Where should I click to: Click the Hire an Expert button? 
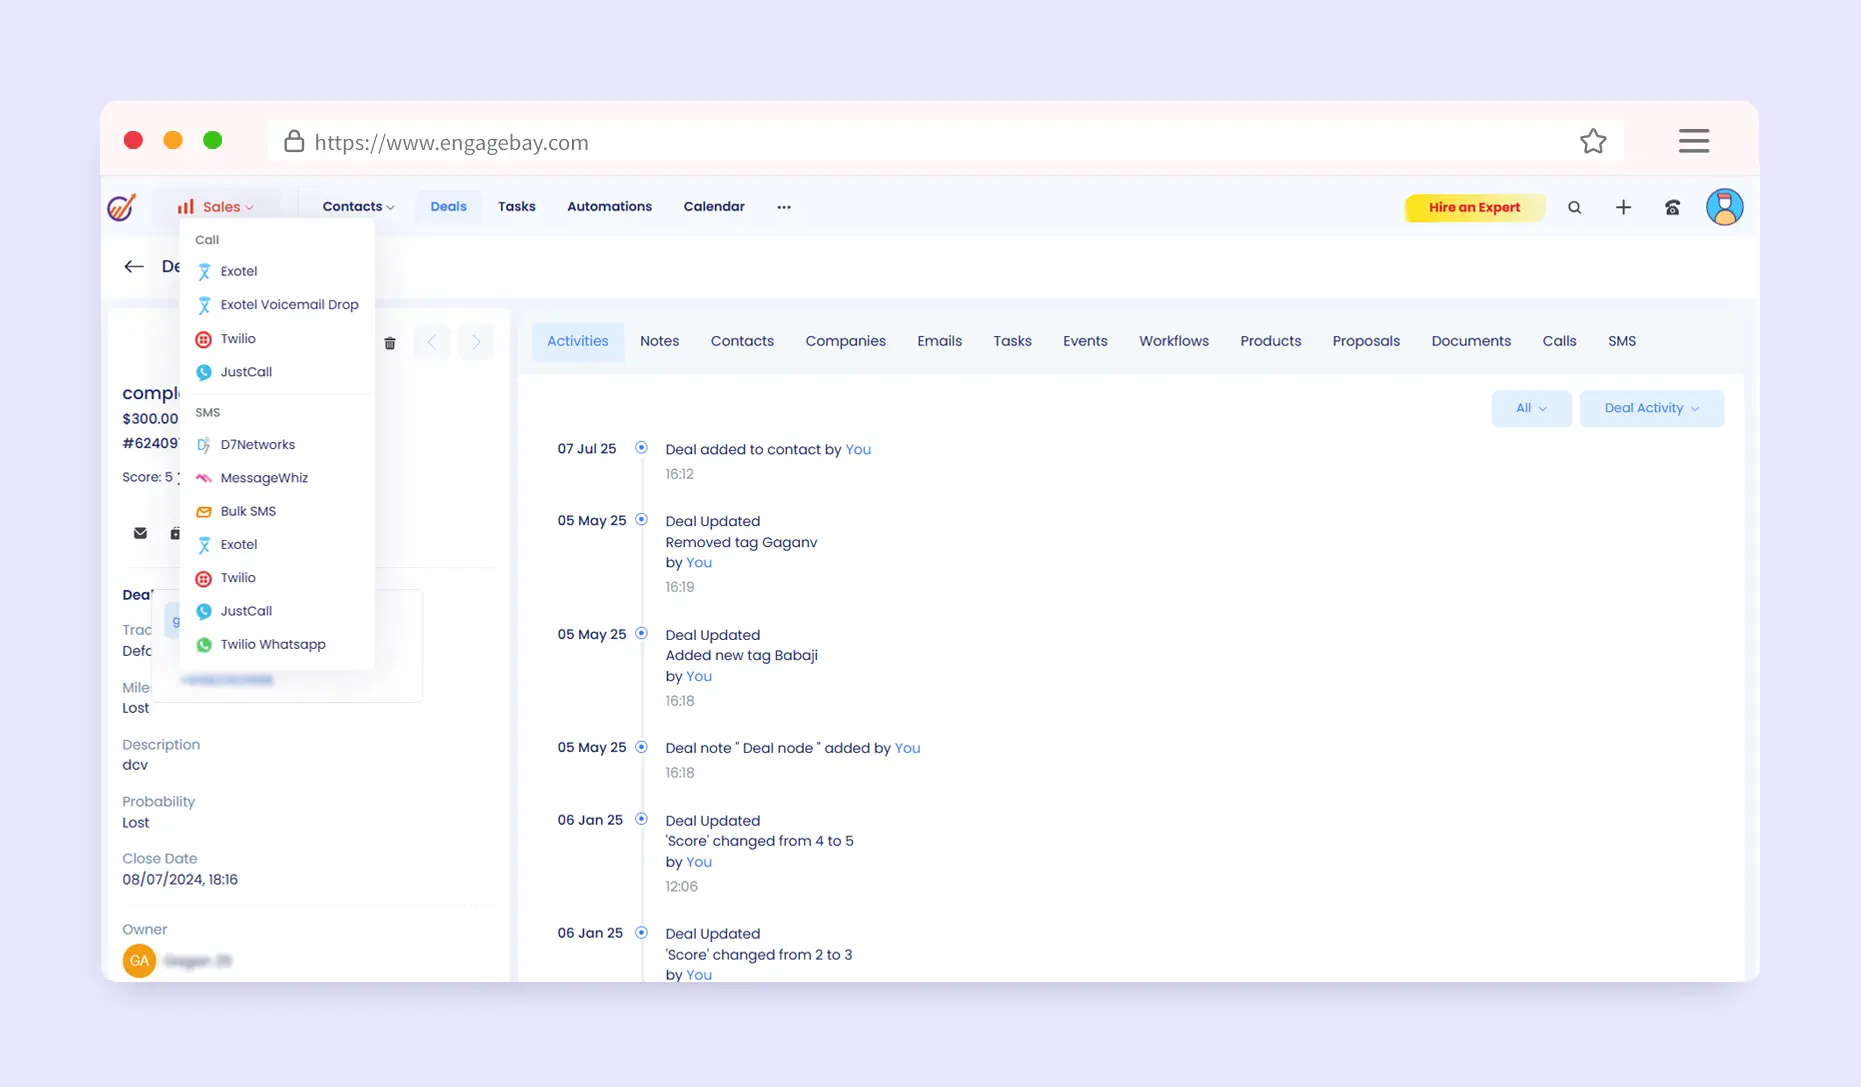coord(1474,208)
